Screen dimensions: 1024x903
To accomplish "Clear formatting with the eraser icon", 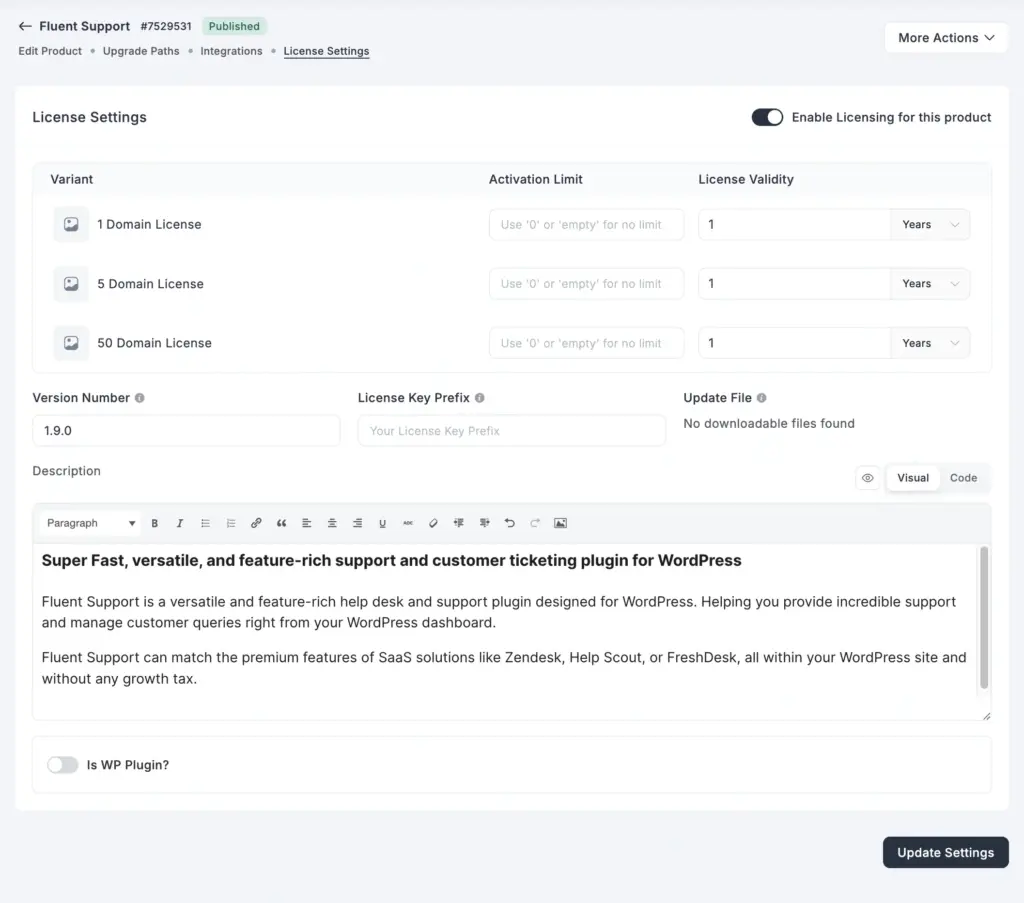I will coord(433,523).
